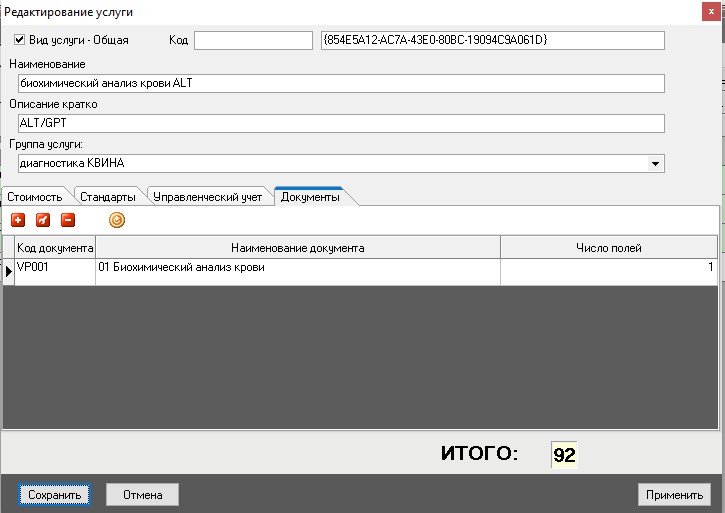Open the Управленческий учет tab

(208, 197)
